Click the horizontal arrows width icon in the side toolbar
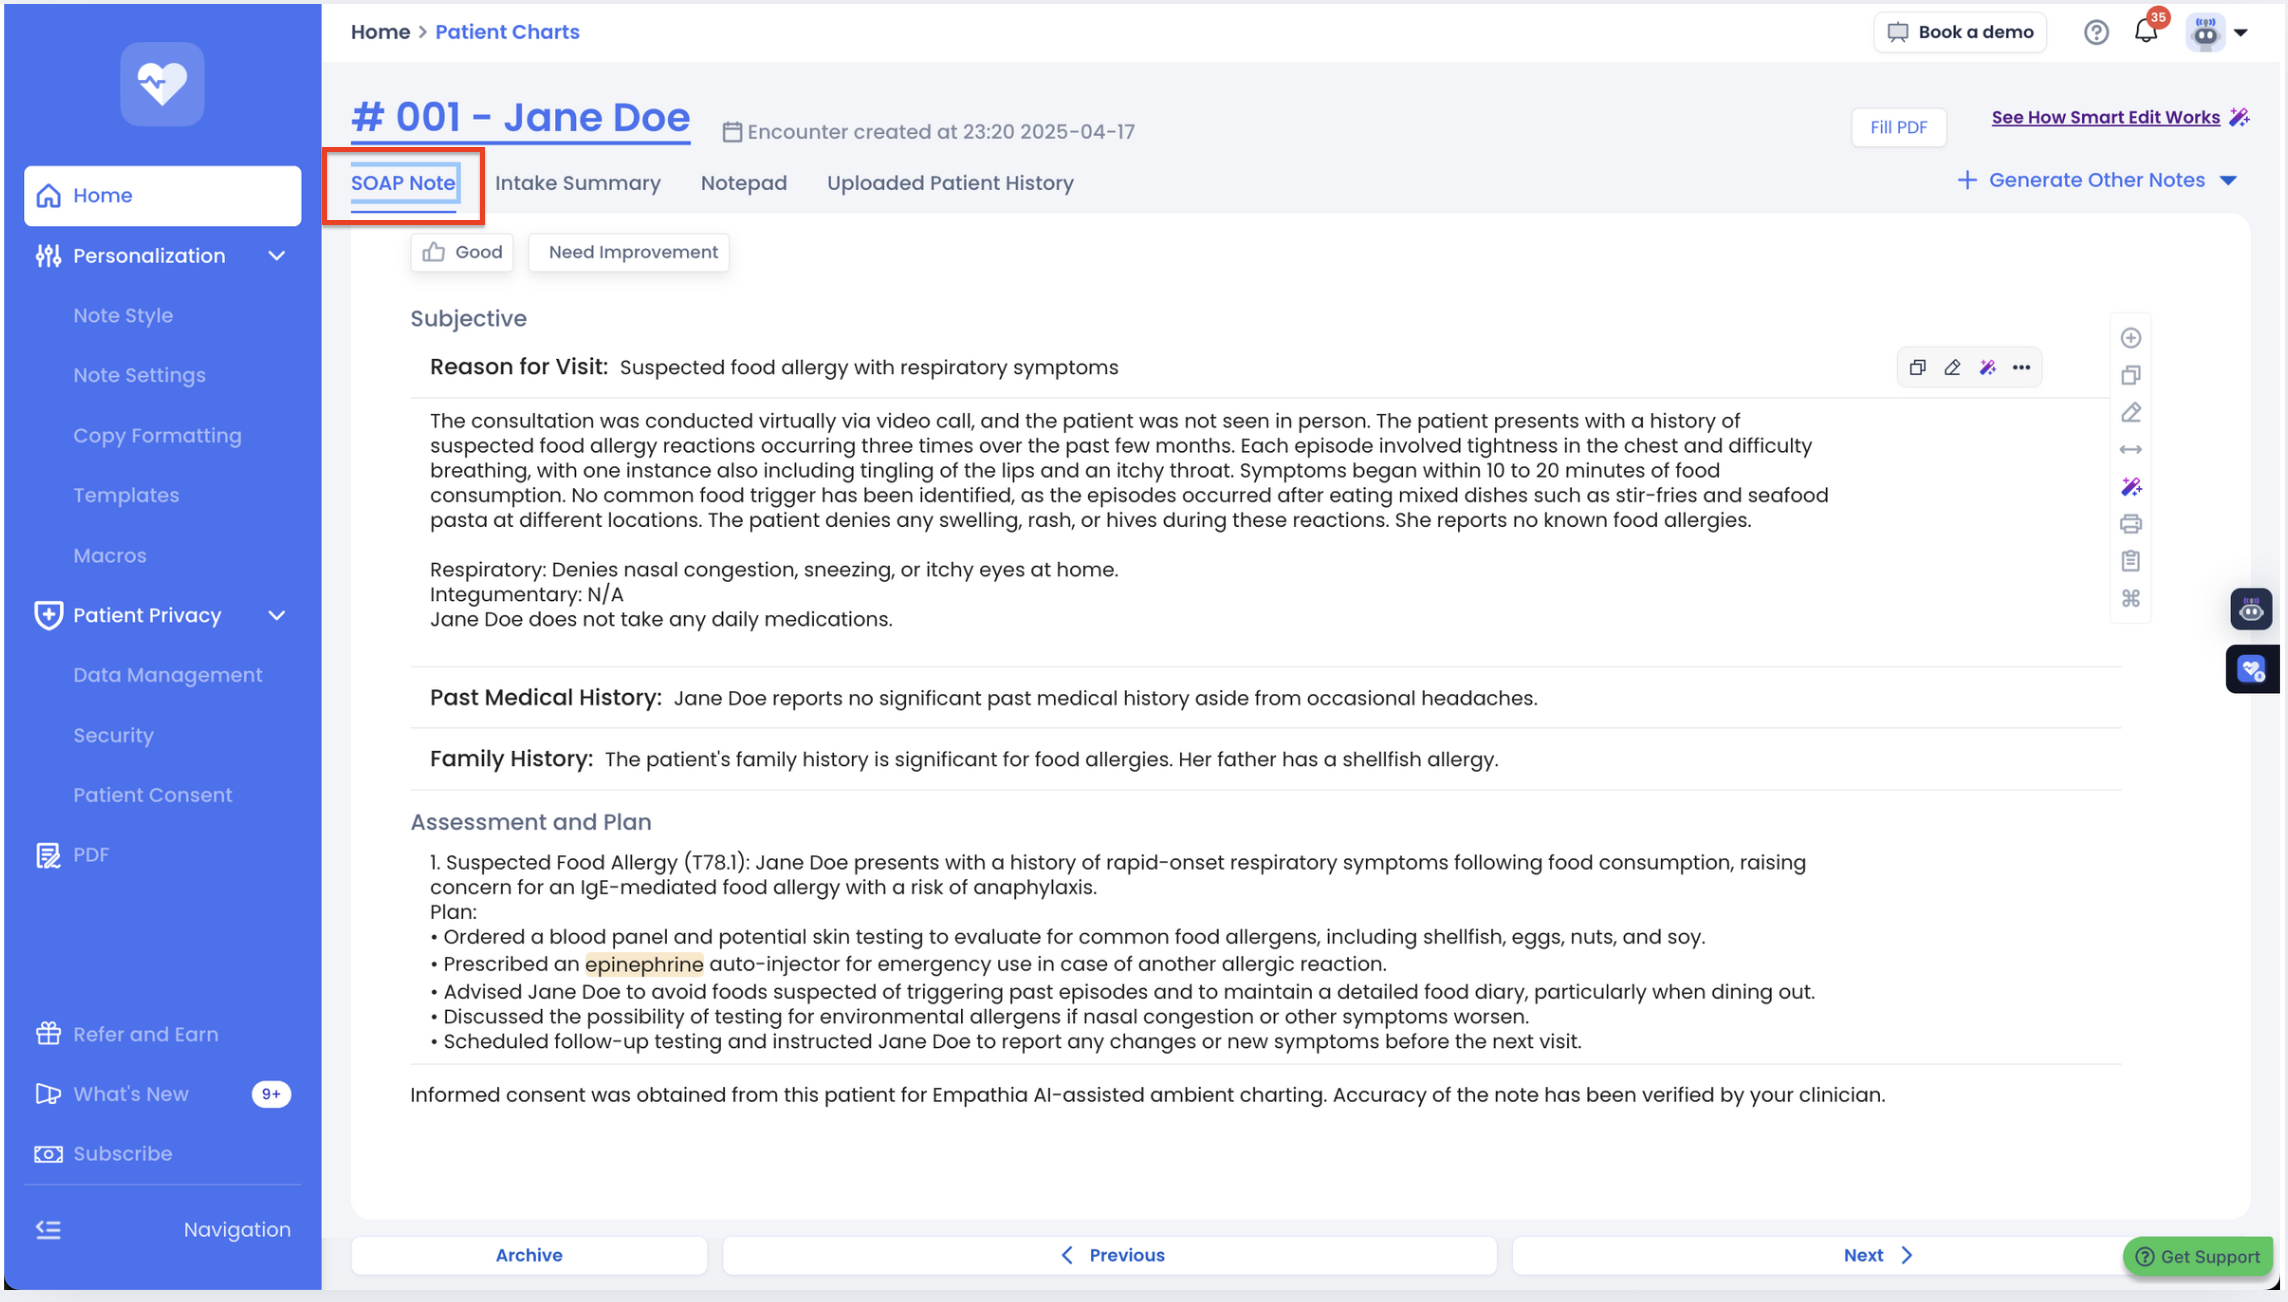2288x1302 pixels. (2130, 450)
